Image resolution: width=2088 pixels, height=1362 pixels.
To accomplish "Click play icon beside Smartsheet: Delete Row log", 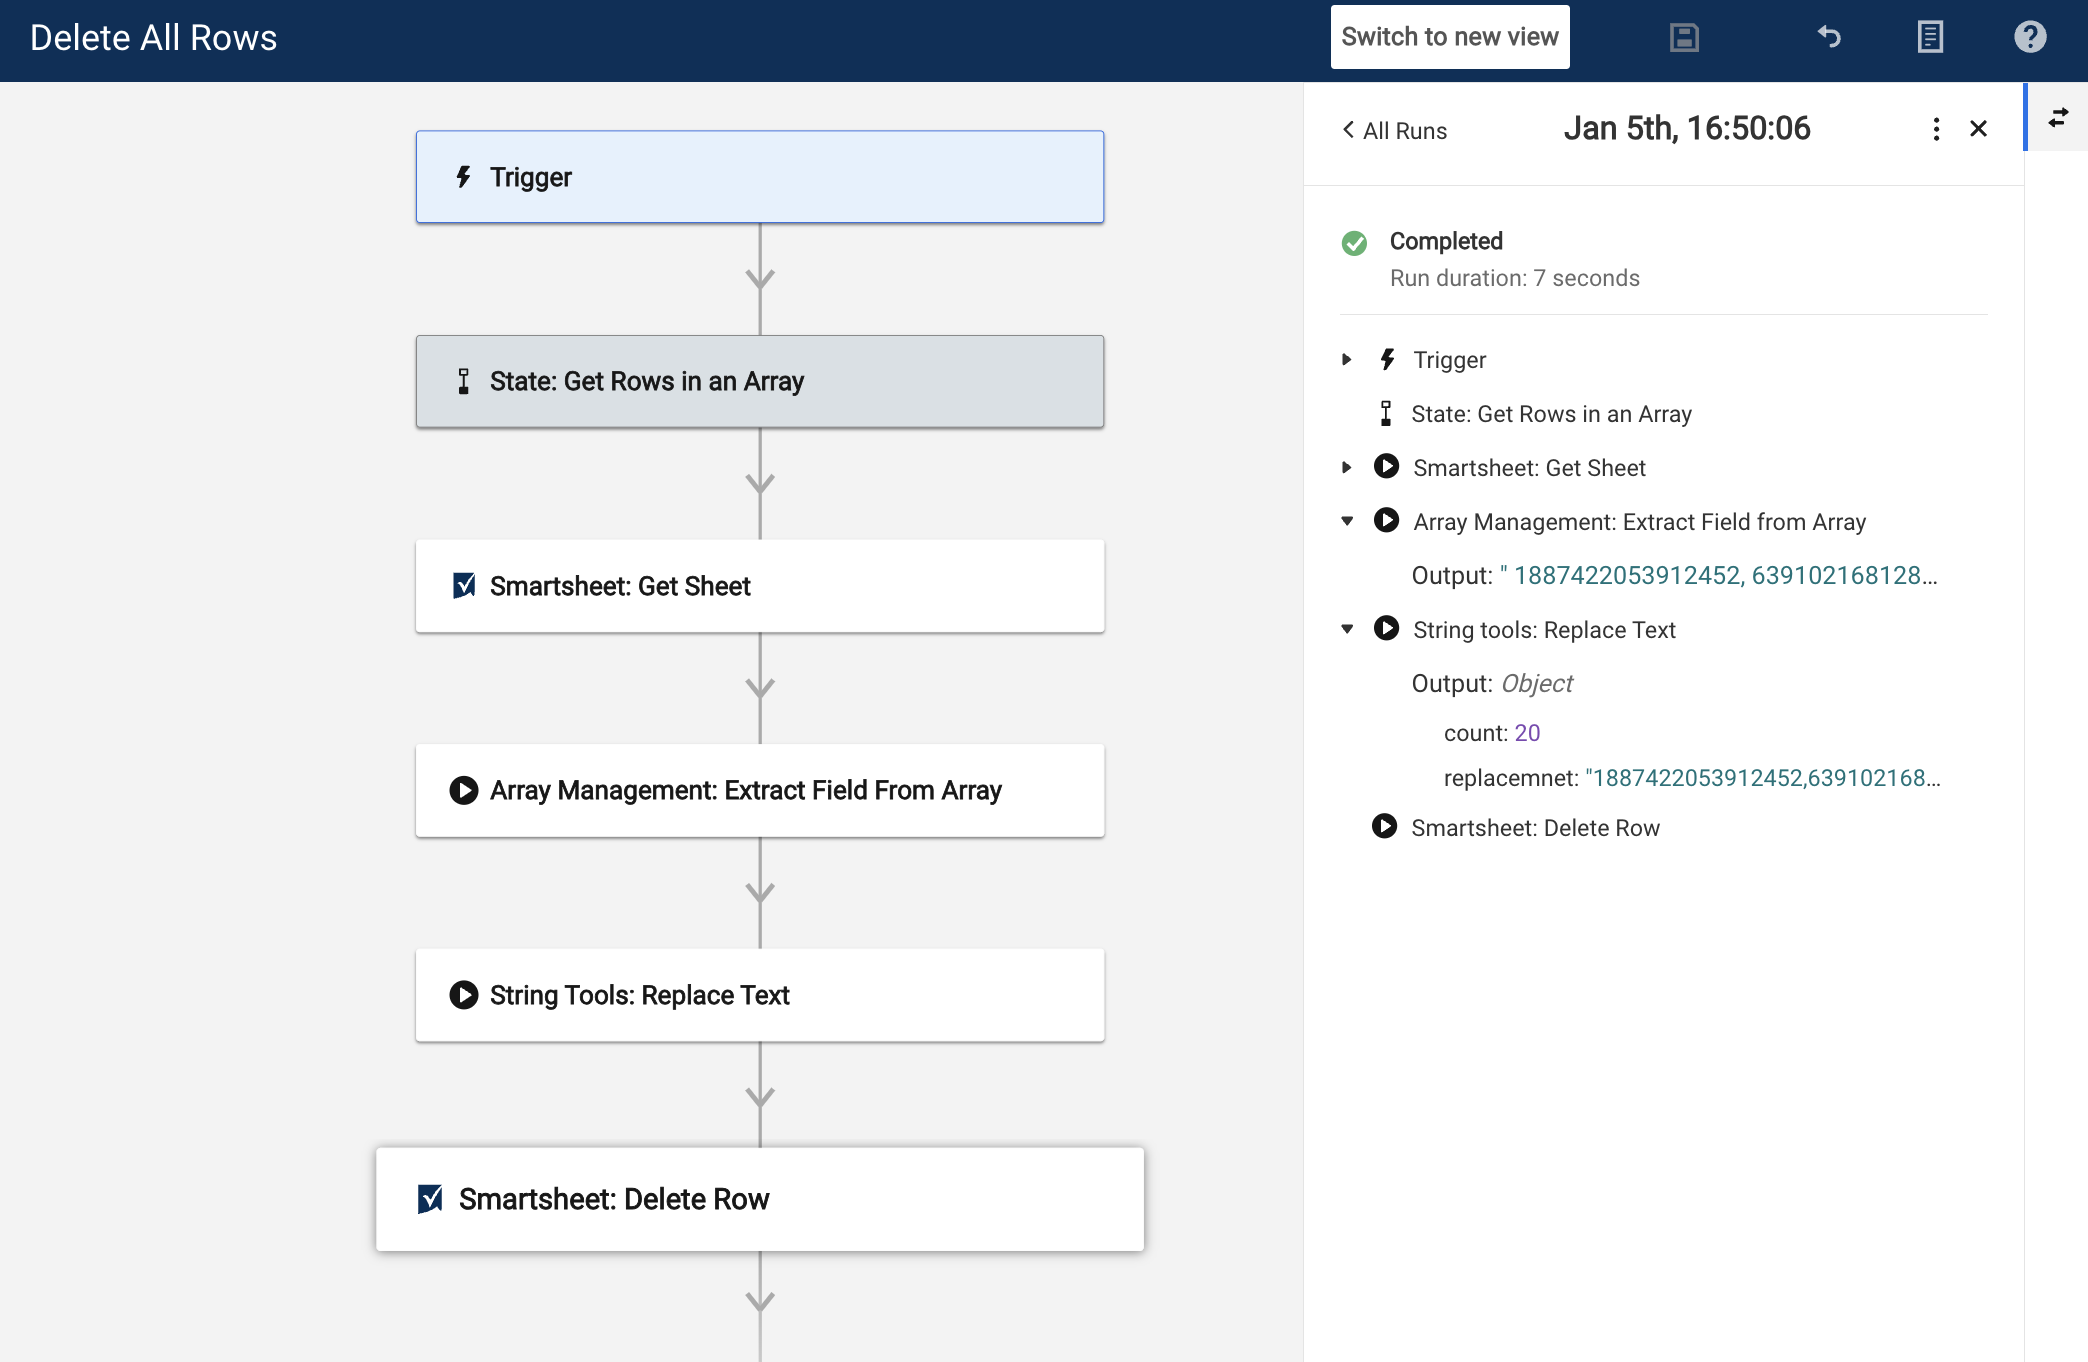I will [1384, 826].
